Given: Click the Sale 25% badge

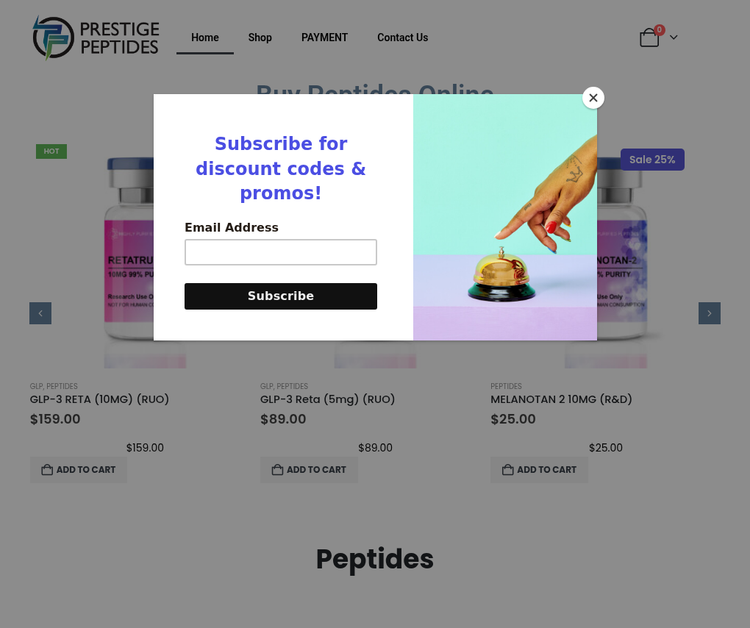Looking at the screenshot, I should pos(652,159).
